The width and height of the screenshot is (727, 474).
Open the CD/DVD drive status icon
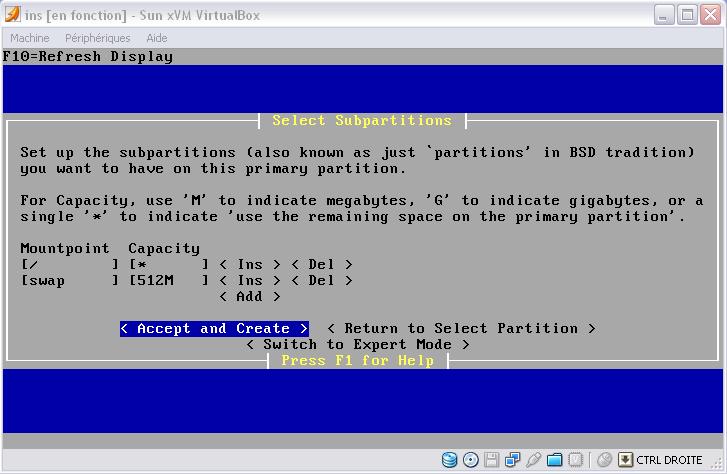(x=471, y=461)
